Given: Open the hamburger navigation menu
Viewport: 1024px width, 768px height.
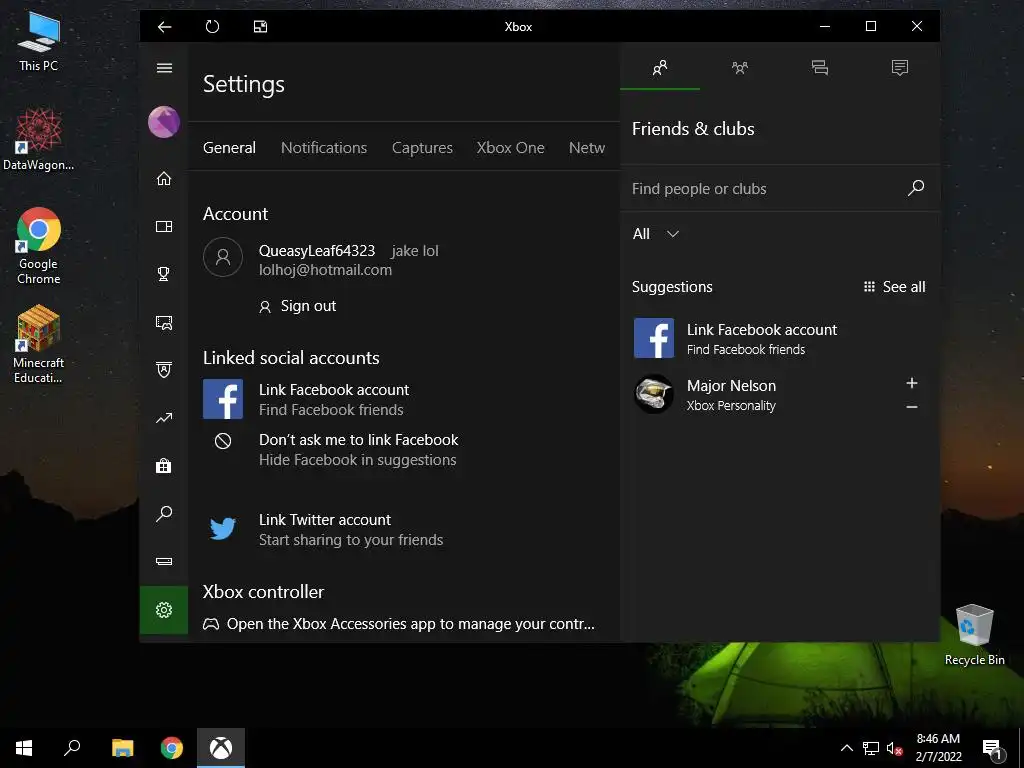Looking at the screenshot, I should (165, 68).
